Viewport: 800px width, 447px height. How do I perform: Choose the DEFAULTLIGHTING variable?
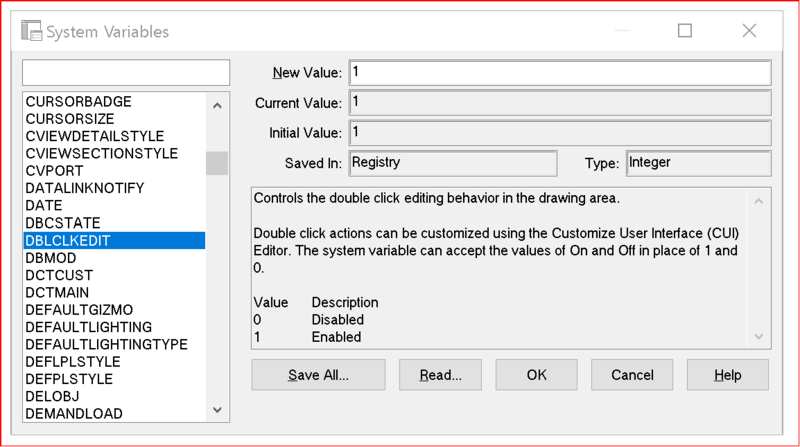[x=89, y=327]
